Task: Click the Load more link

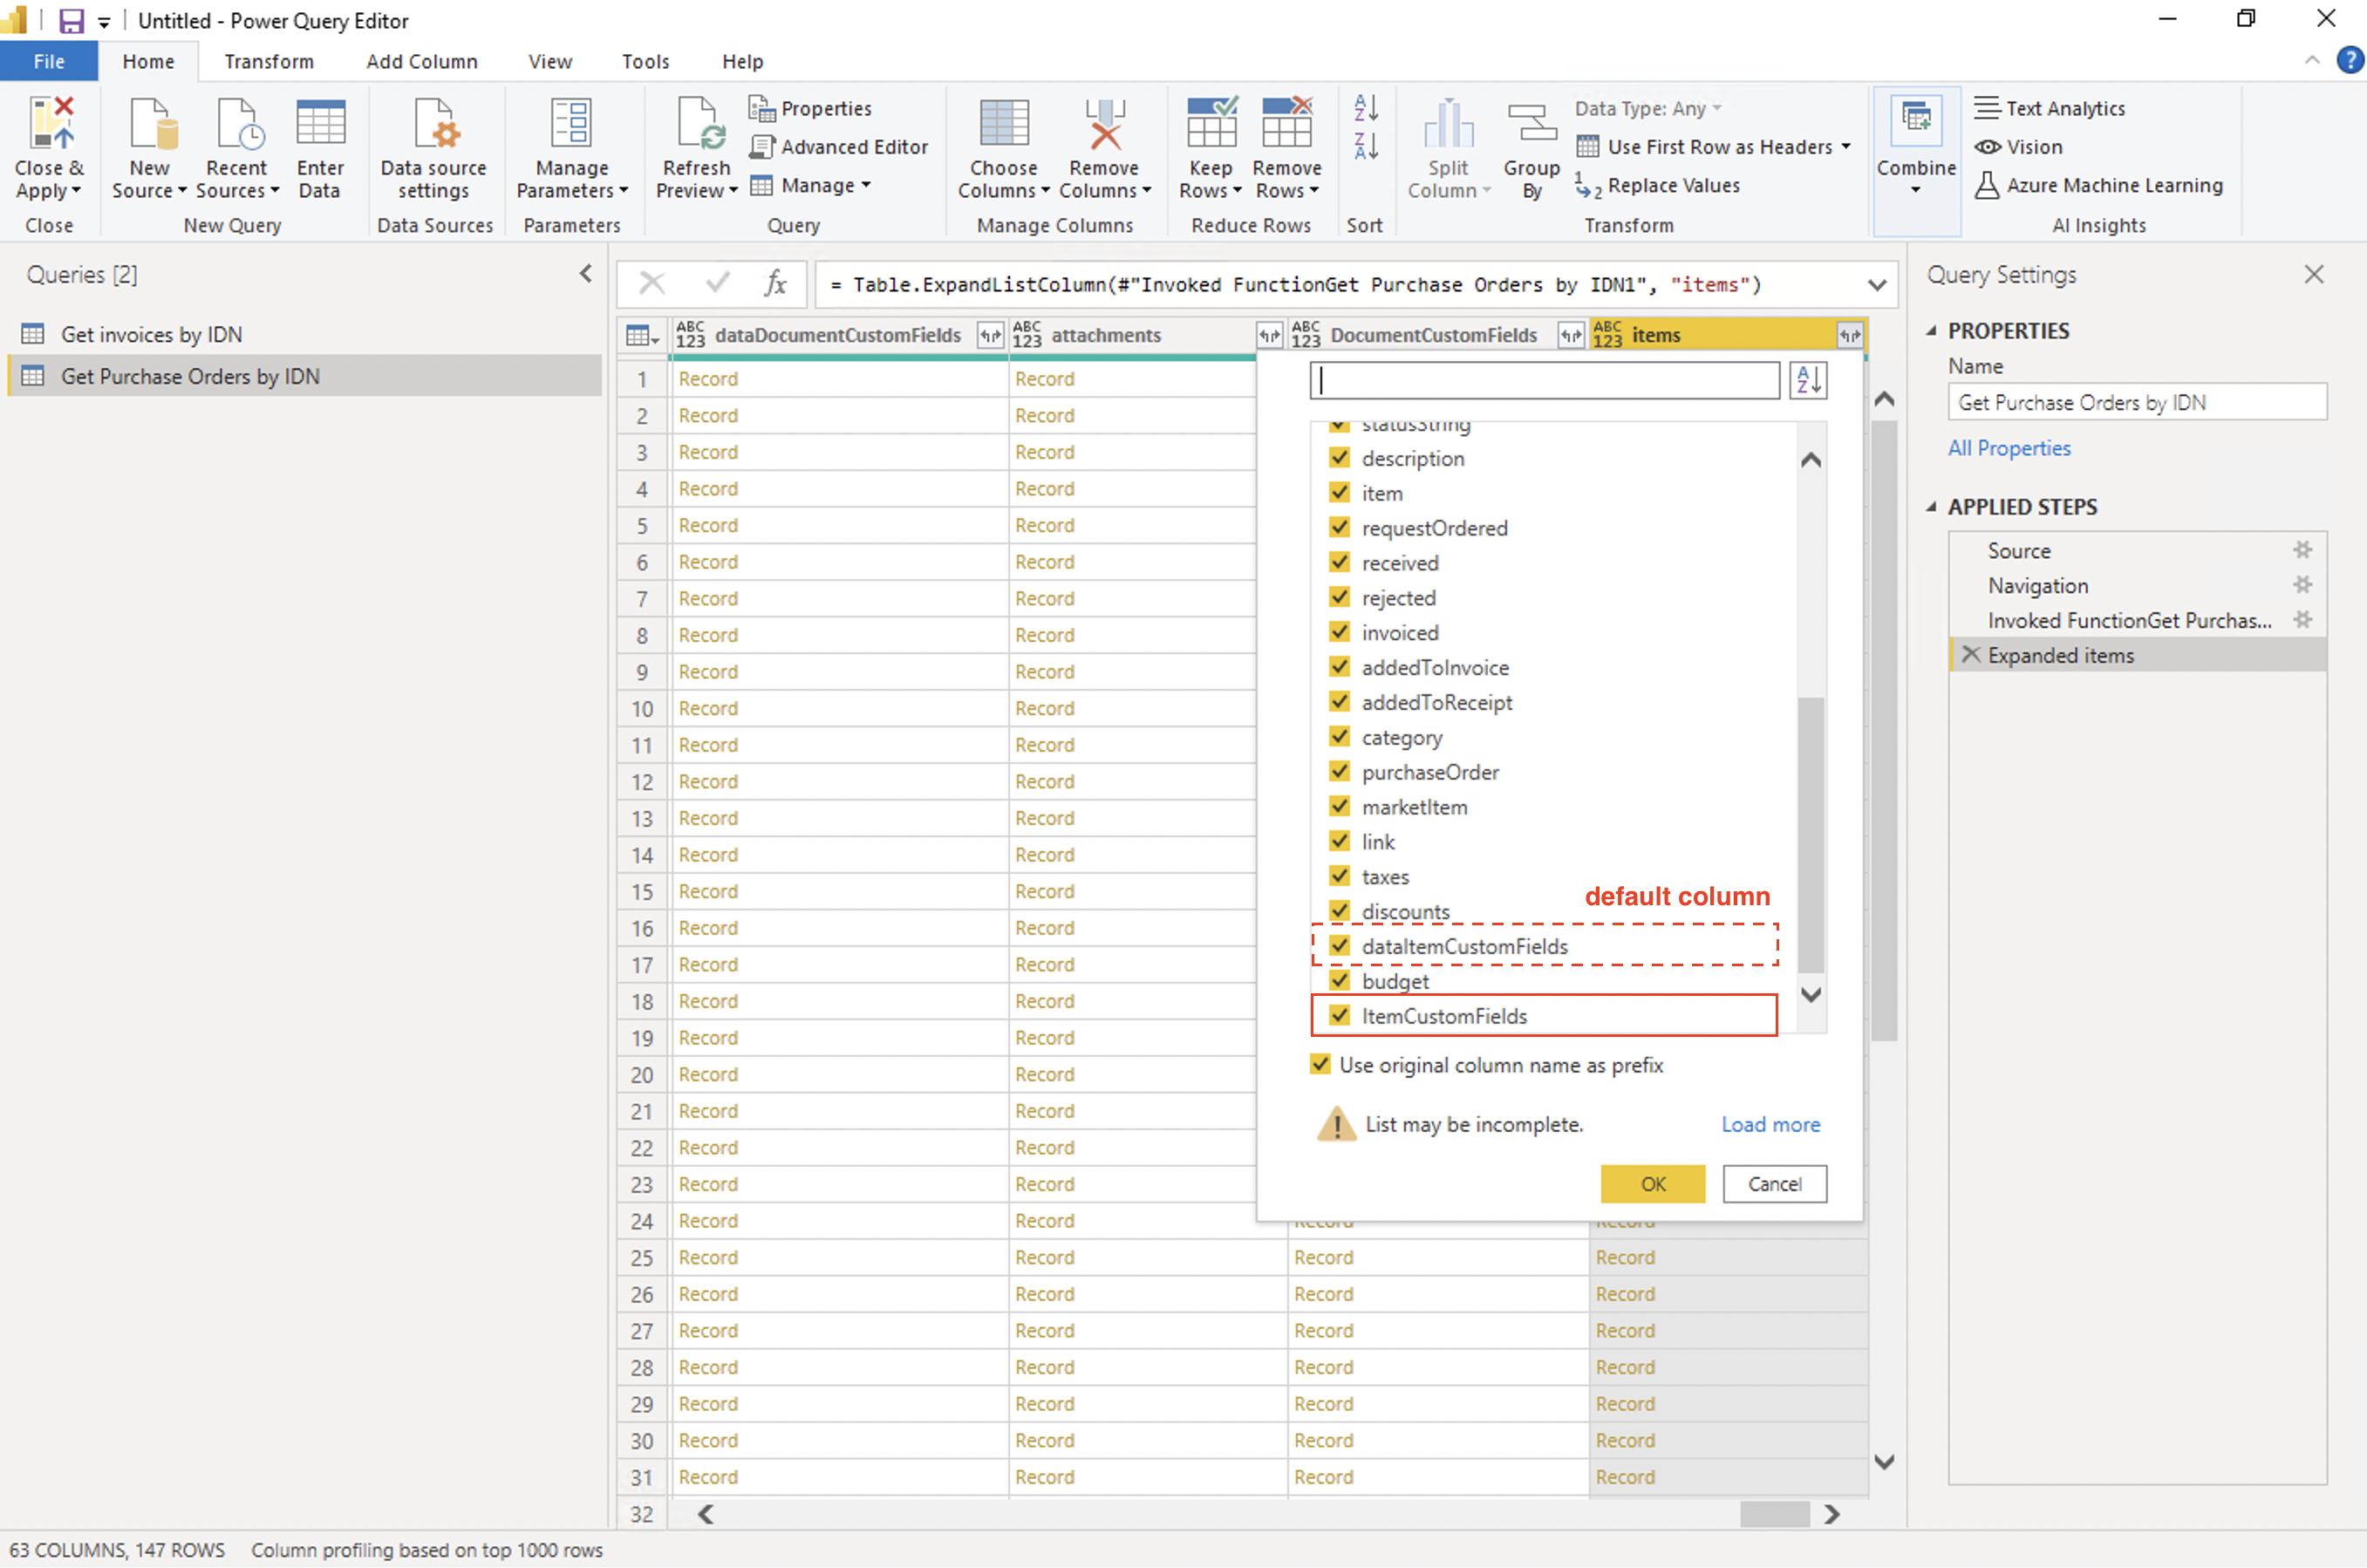Action: pos(1770,1124)
